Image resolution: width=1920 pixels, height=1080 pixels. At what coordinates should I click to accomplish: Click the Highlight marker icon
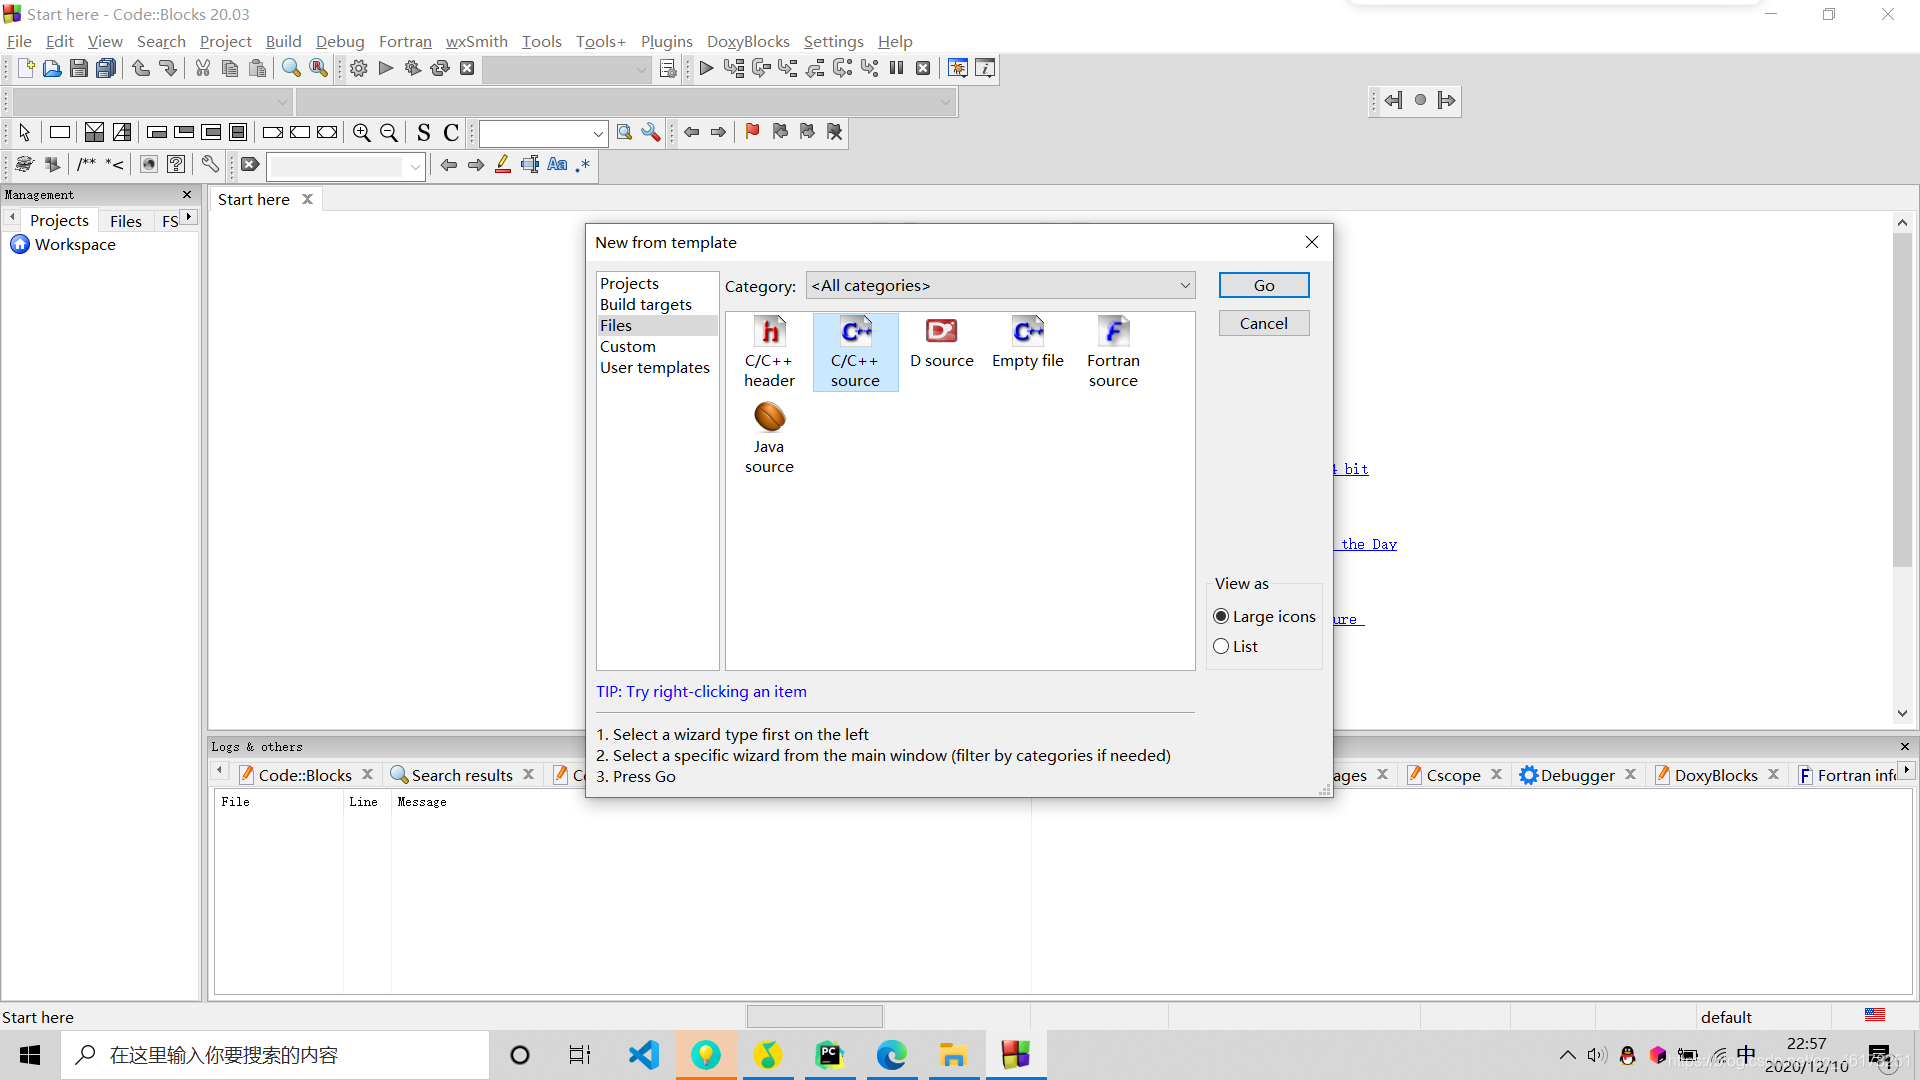[x=503, y=164]
